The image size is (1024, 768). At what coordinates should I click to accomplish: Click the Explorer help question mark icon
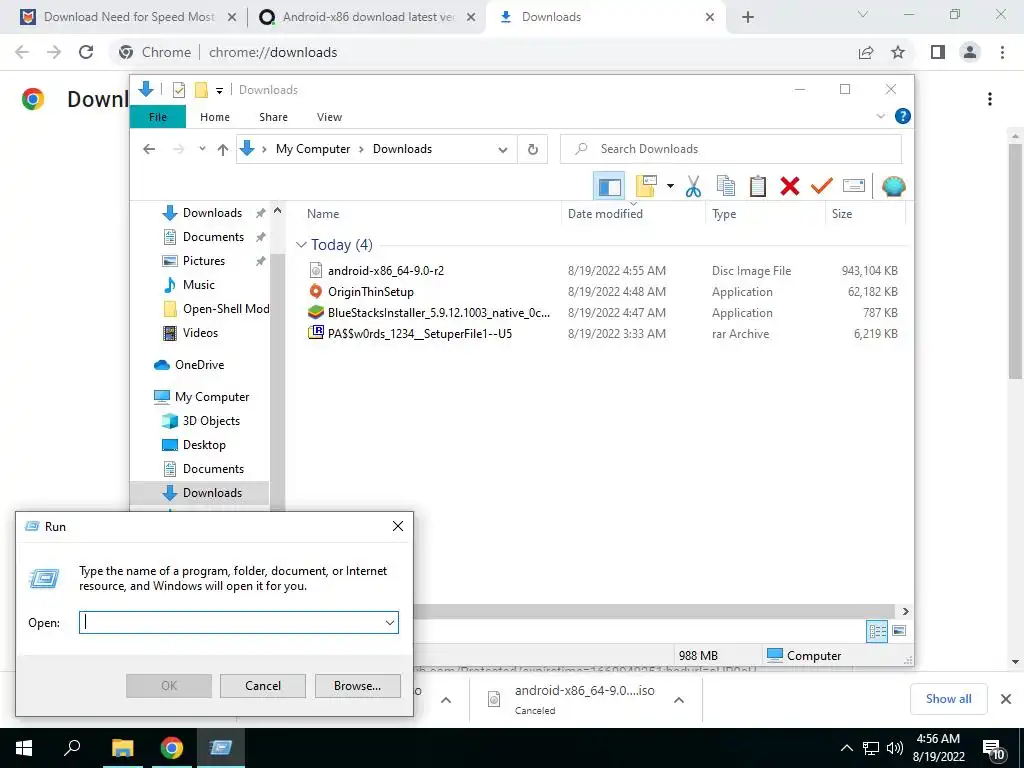pos(903,116)
